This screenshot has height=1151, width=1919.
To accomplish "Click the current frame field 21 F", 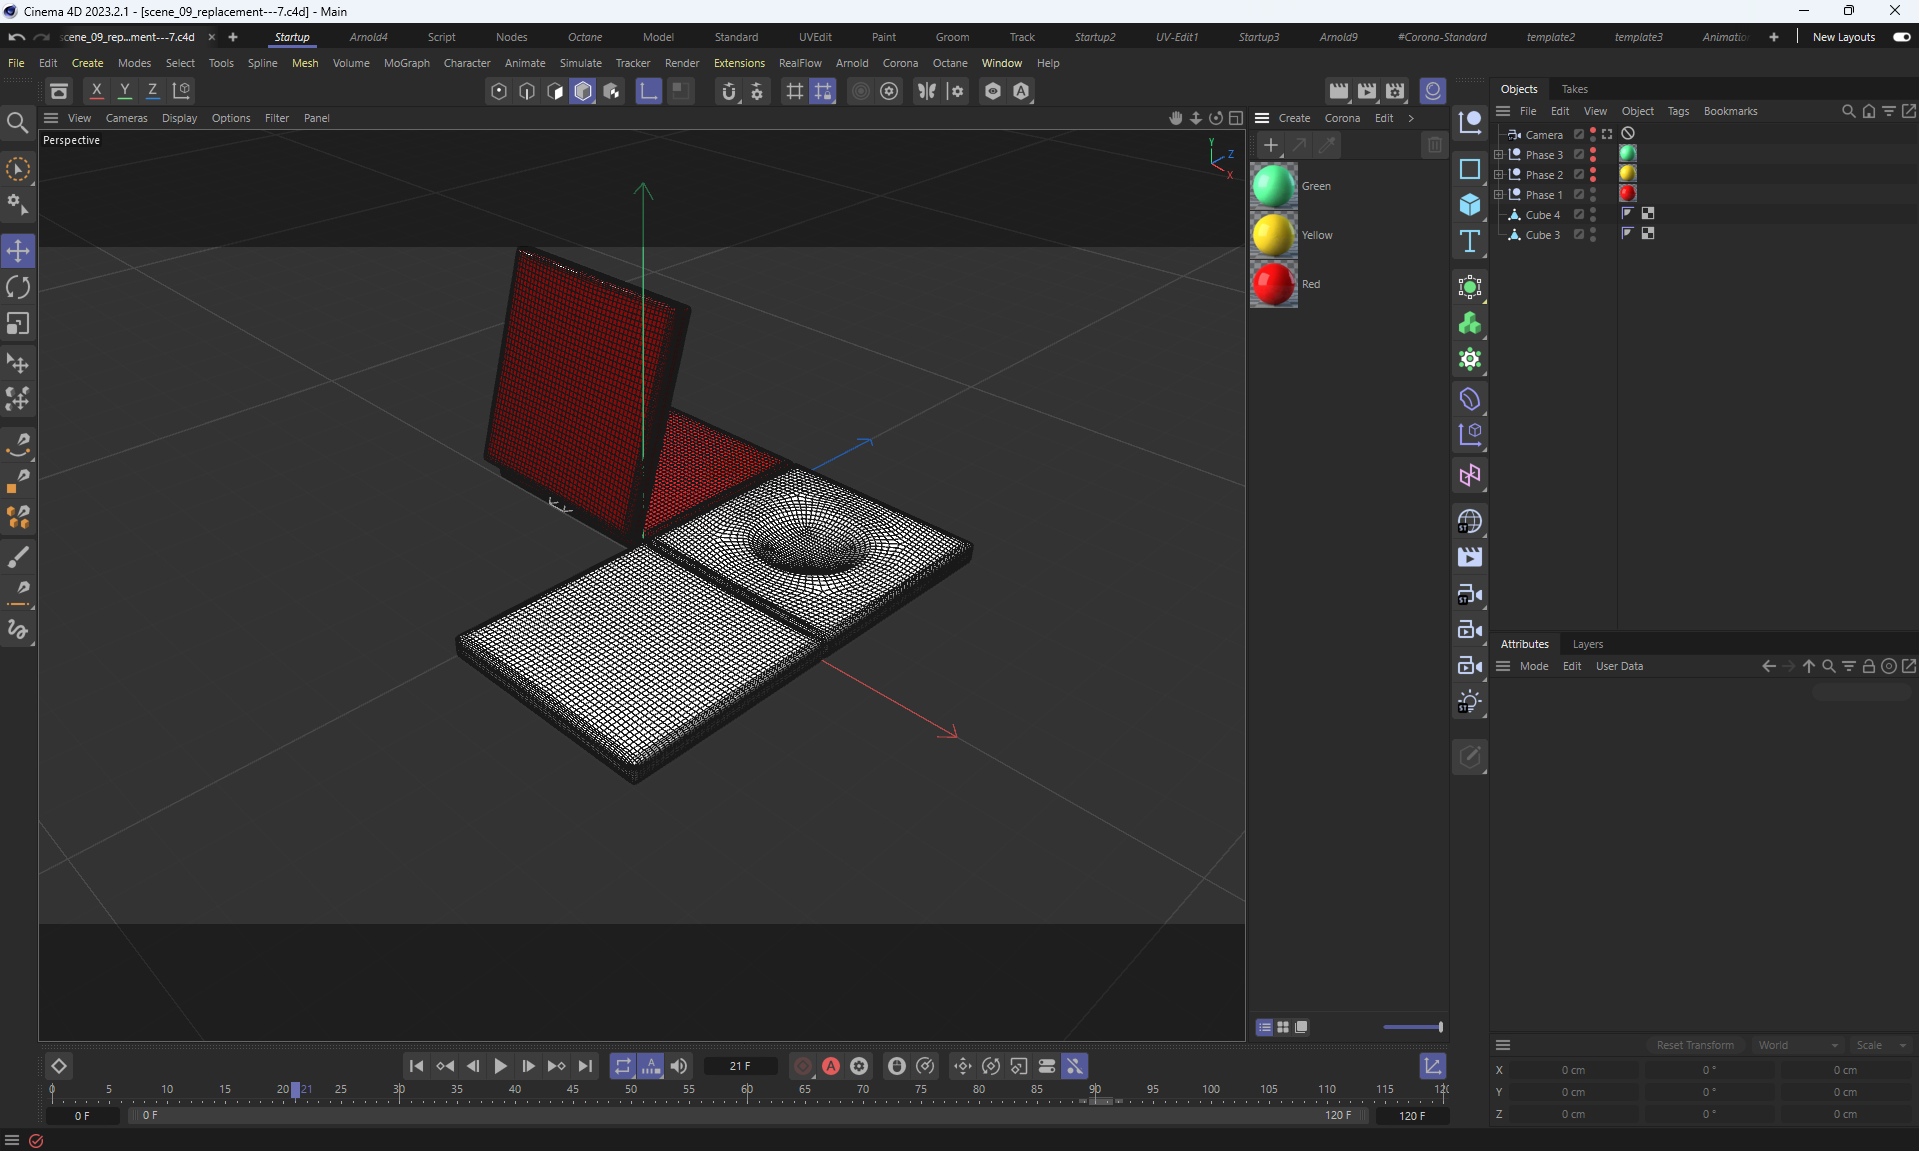I will click(740, 1066).
